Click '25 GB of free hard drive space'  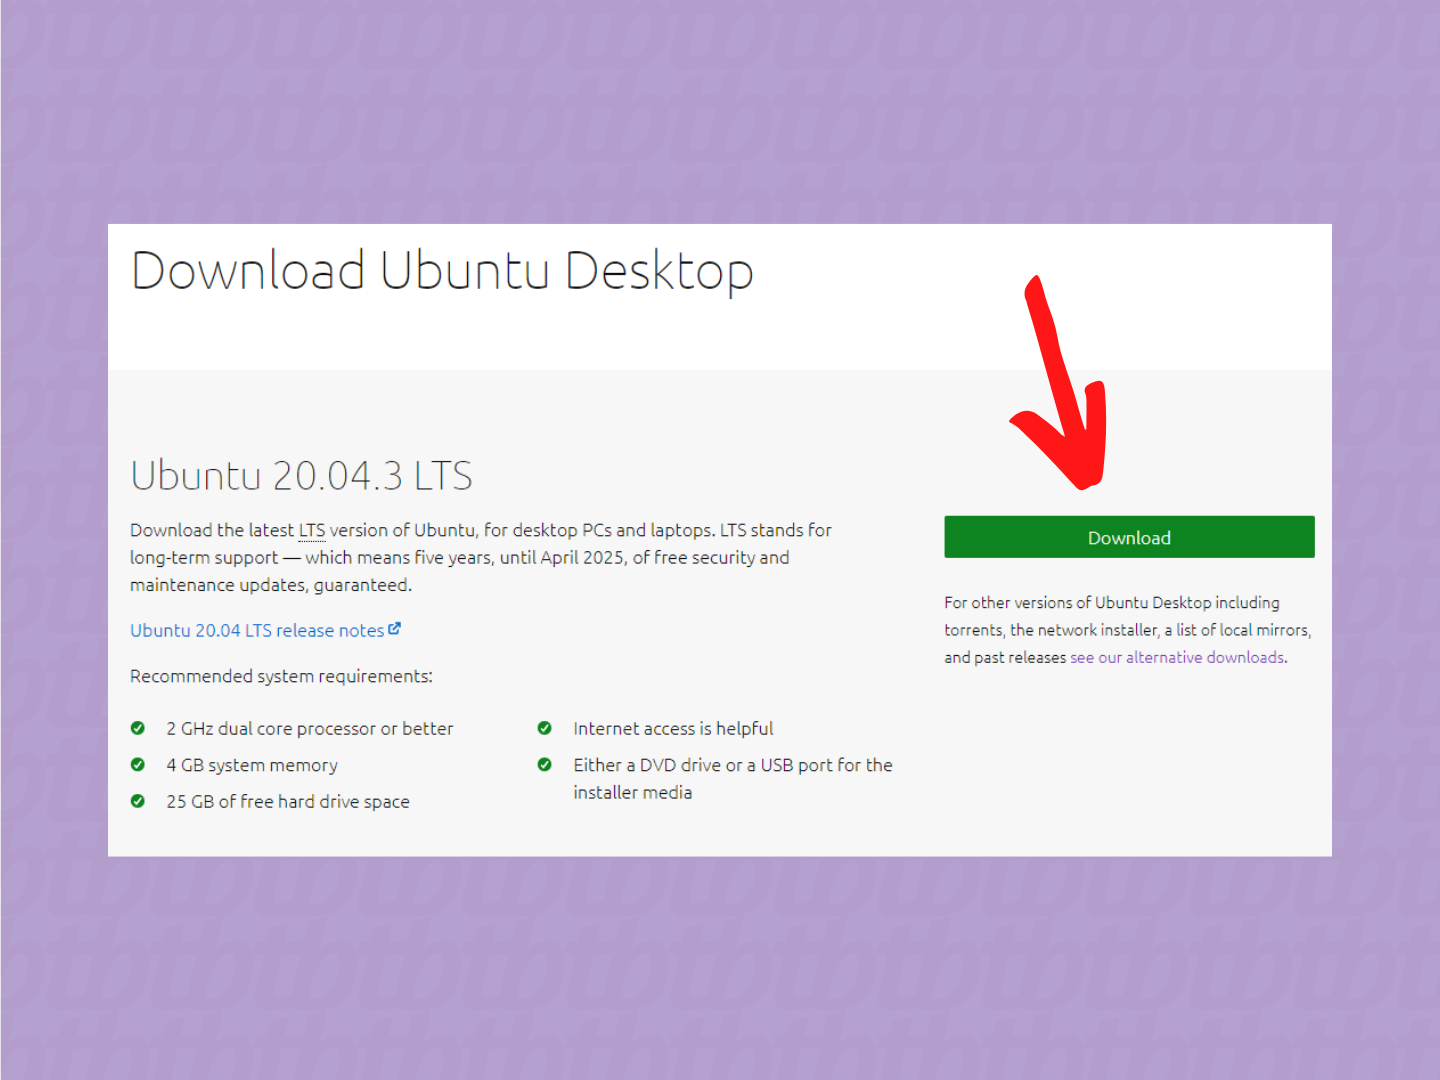288,801
